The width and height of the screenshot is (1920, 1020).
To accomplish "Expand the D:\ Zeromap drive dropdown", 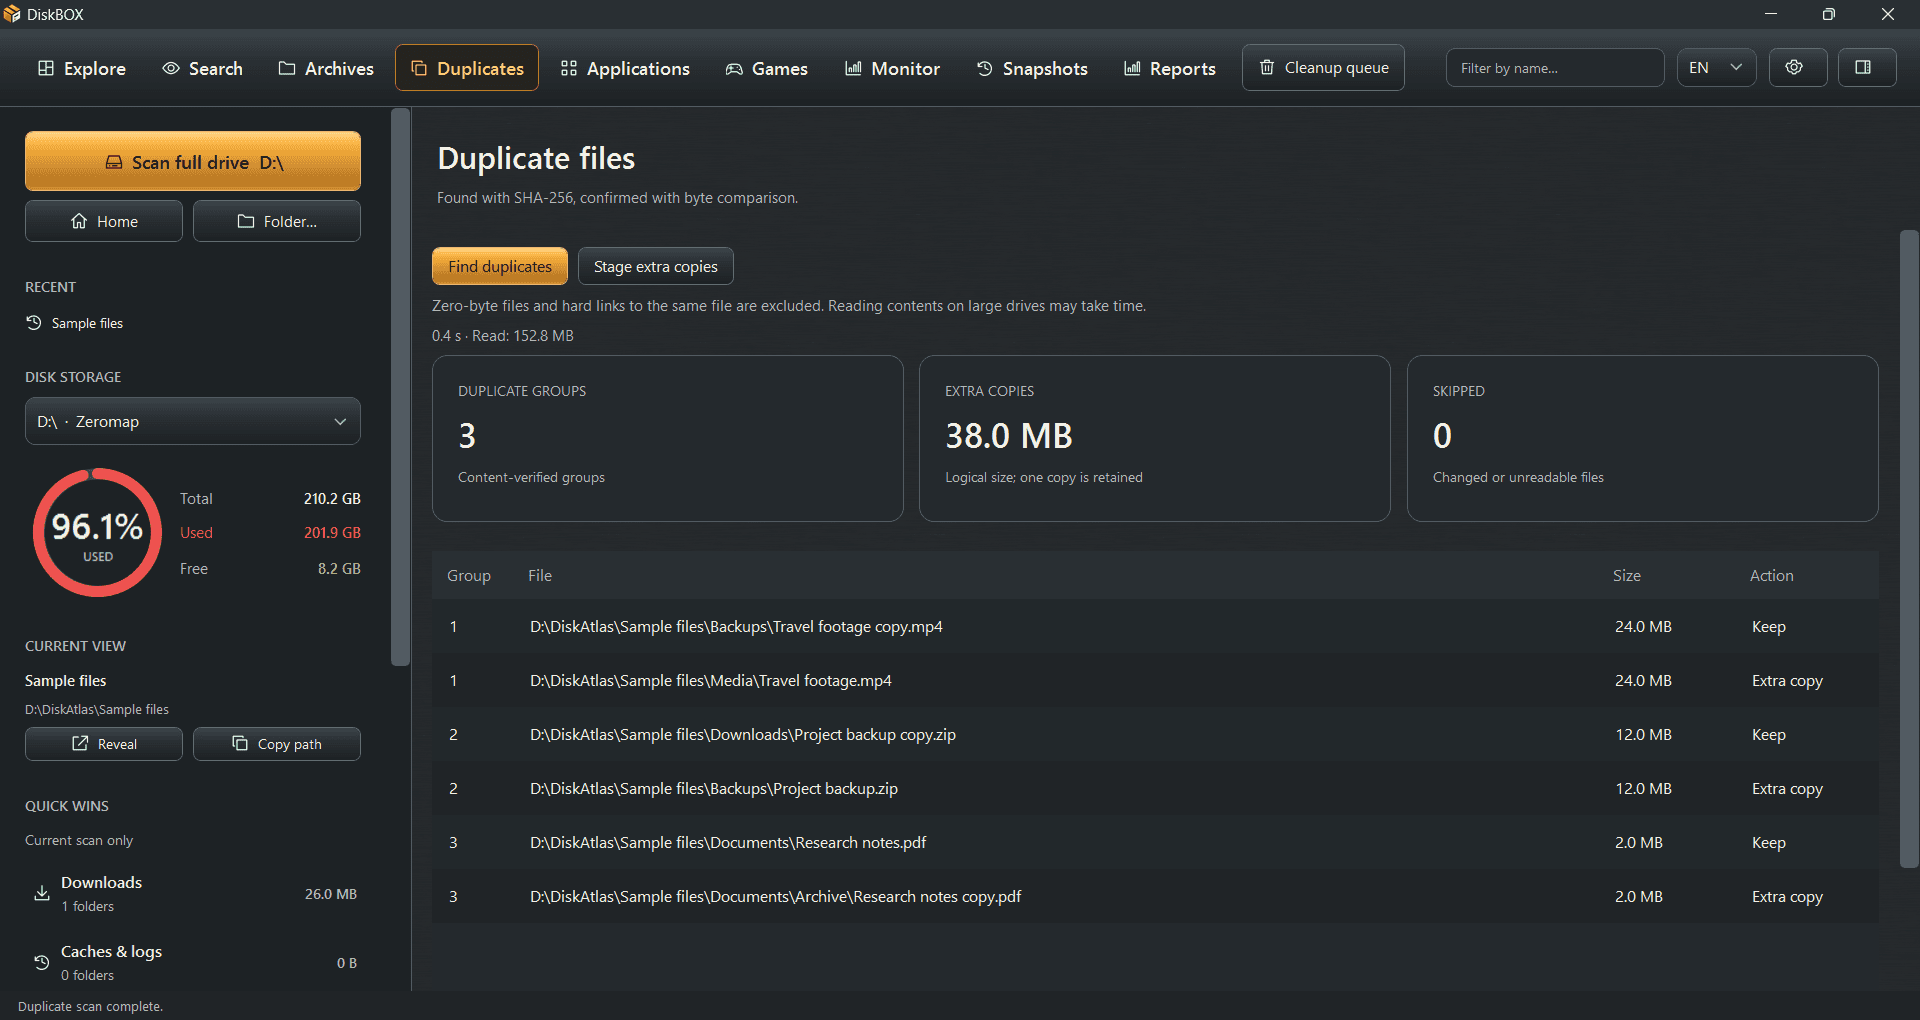I will coord(193,421).
